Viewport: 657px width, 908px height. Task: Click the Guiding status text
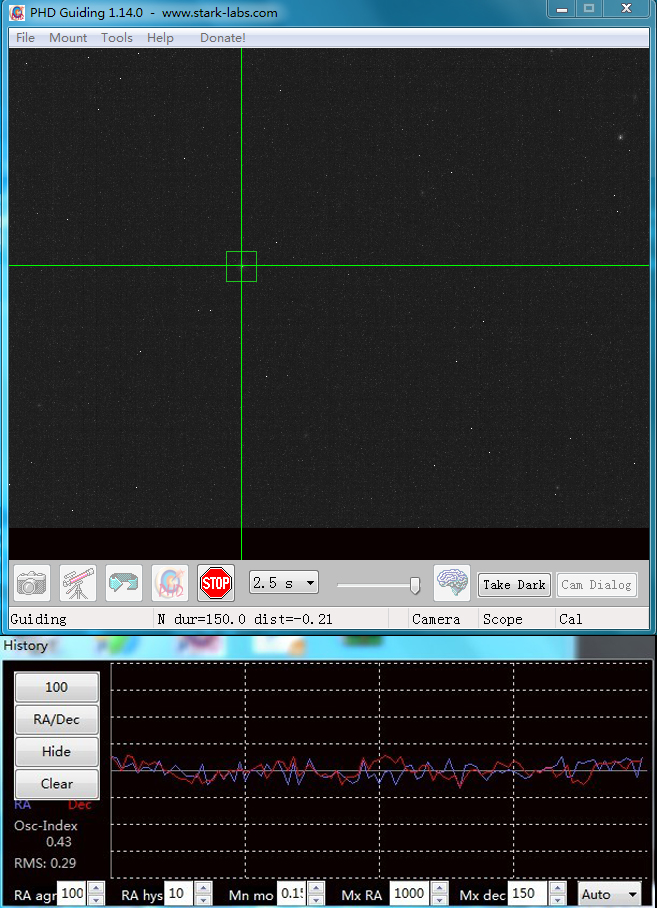click(39, 620)
